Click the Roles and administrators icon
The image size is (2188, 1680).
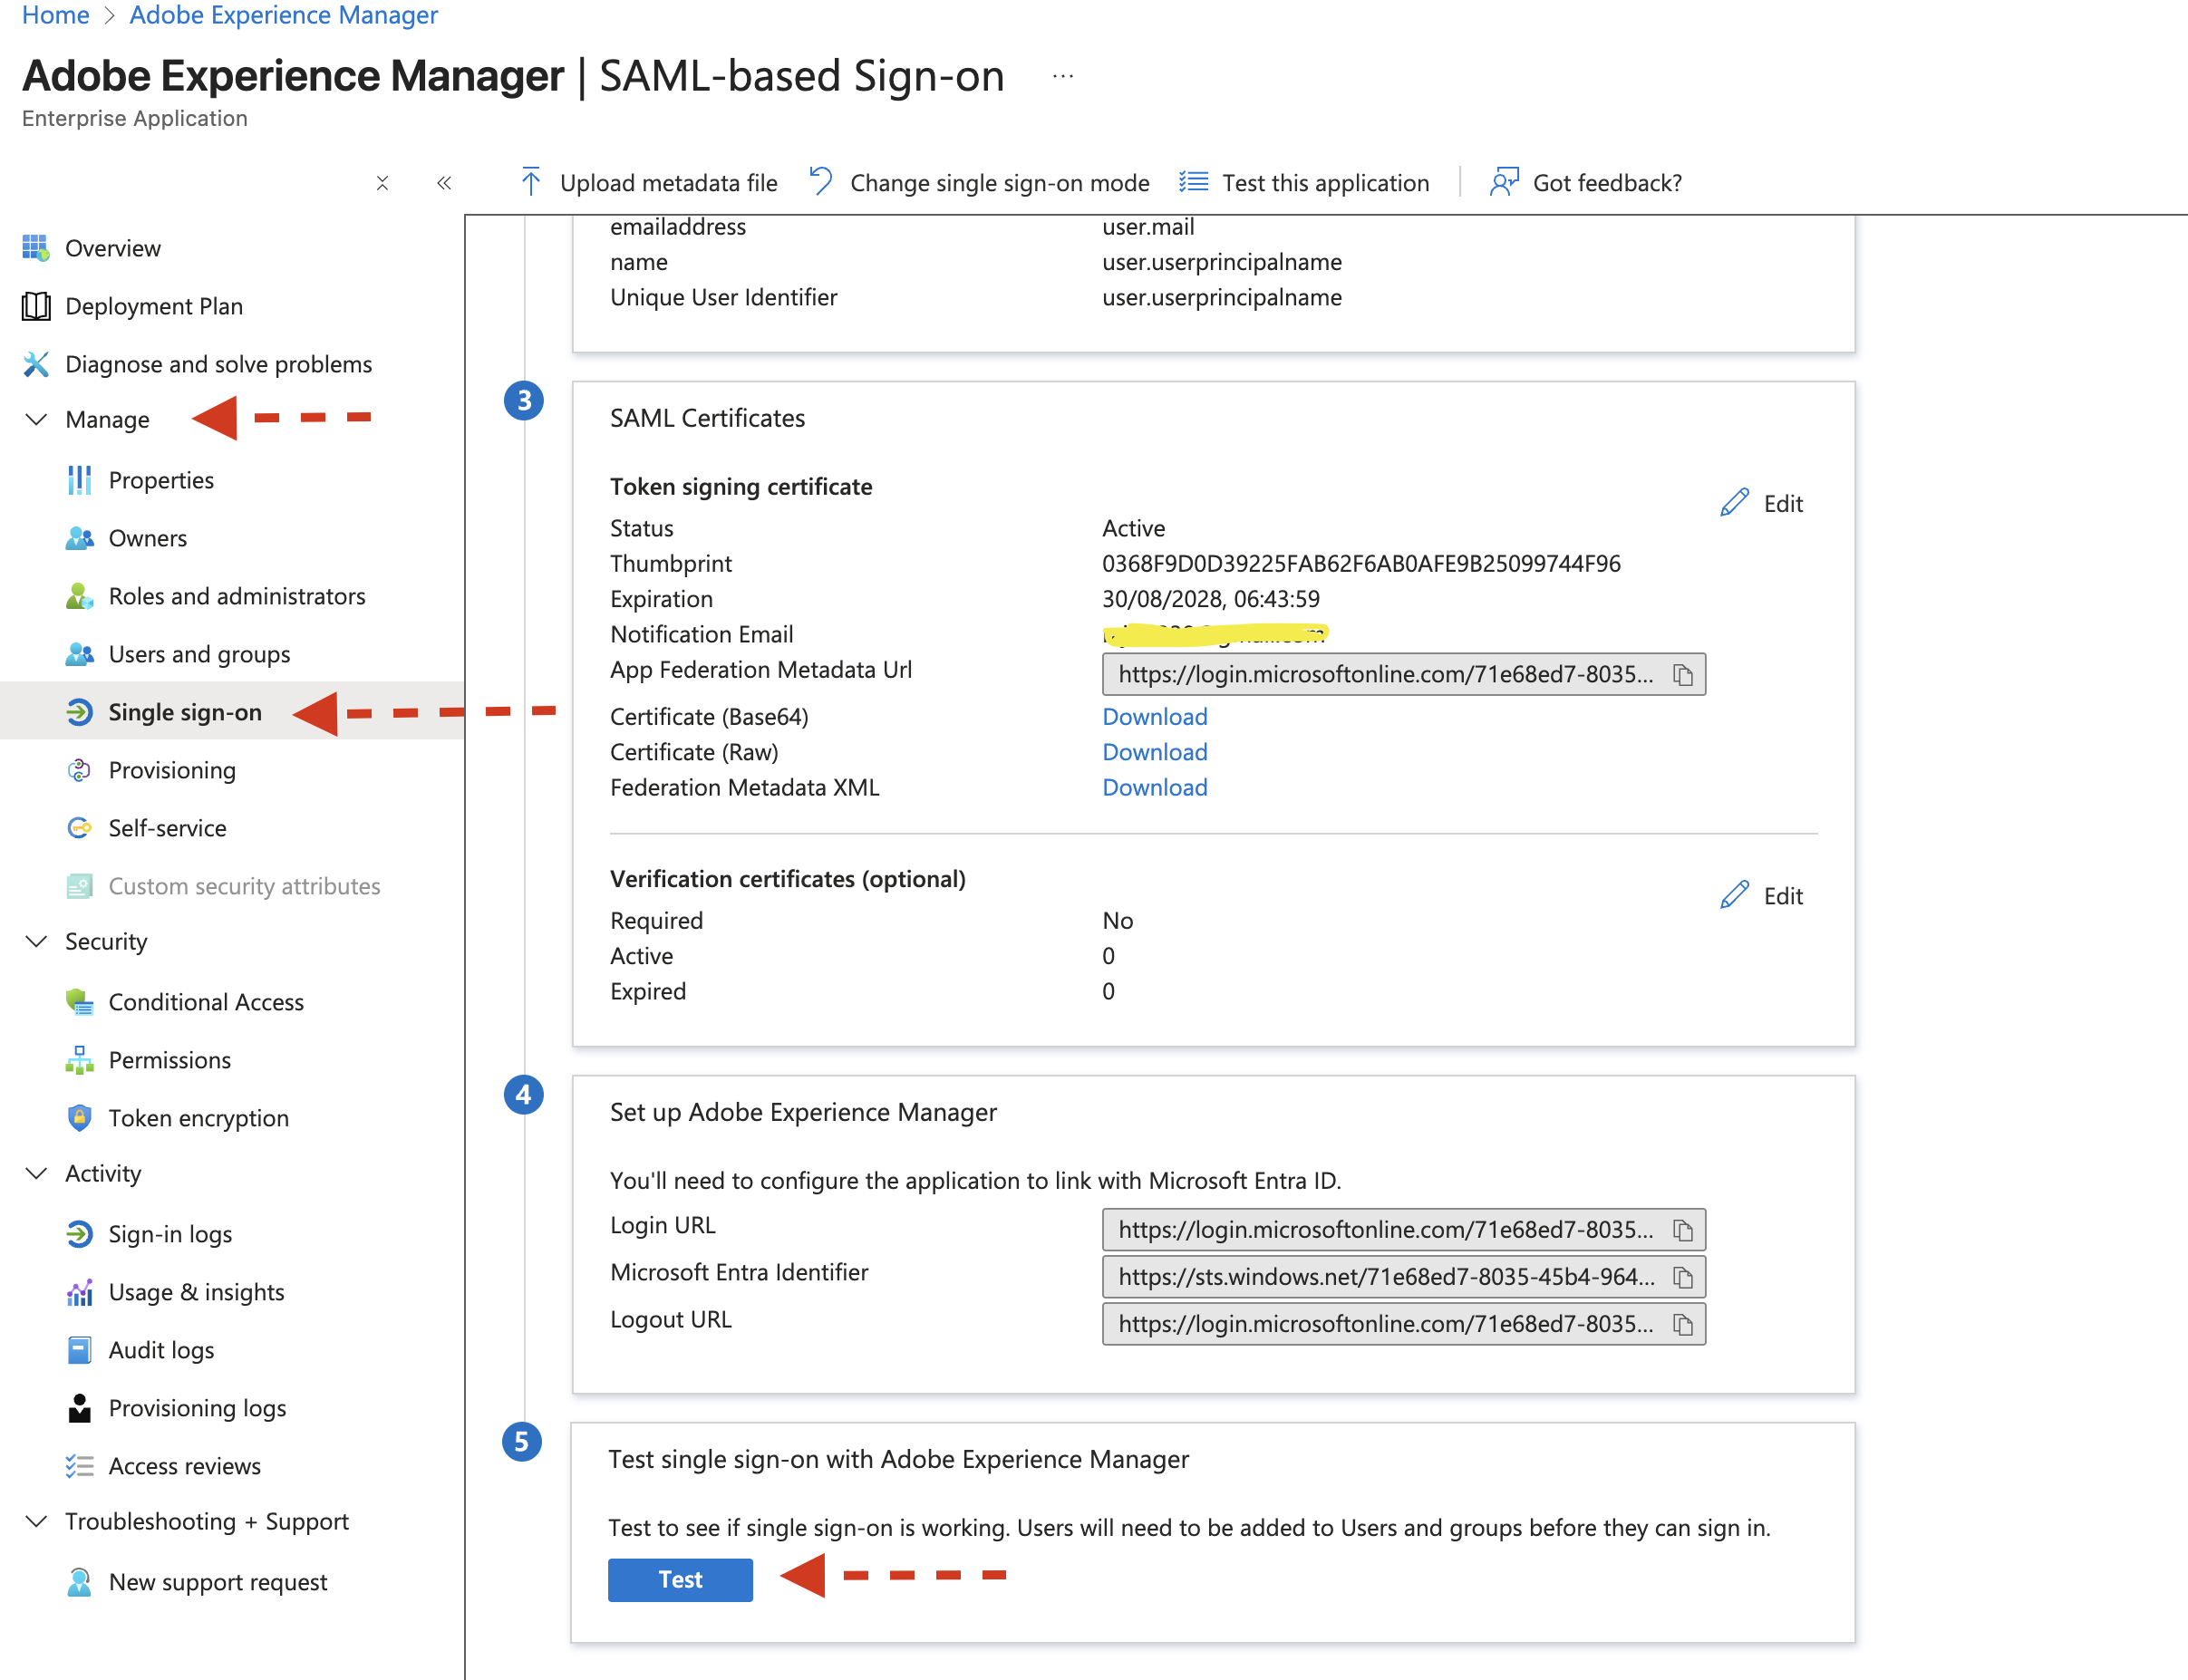click(79, 596)
